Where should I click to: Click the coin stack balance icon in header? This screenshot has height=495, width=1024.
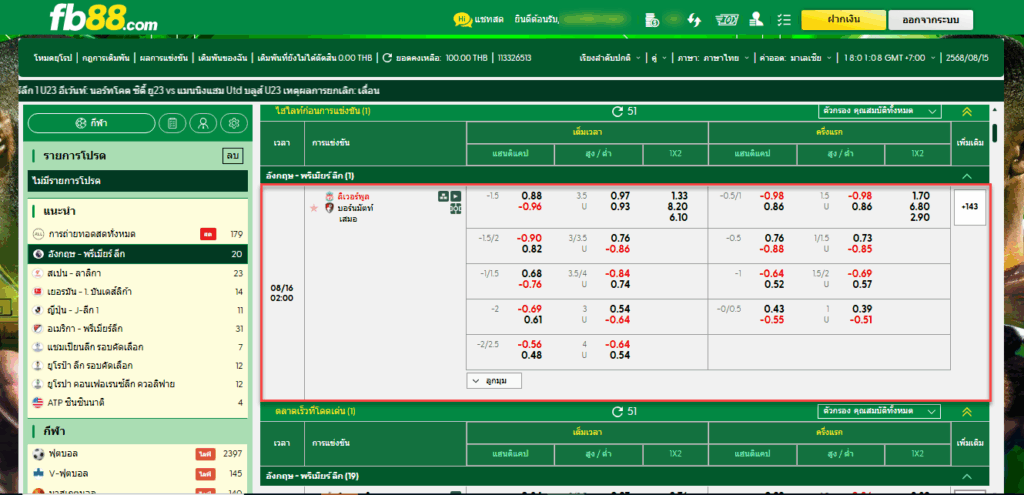652,20
